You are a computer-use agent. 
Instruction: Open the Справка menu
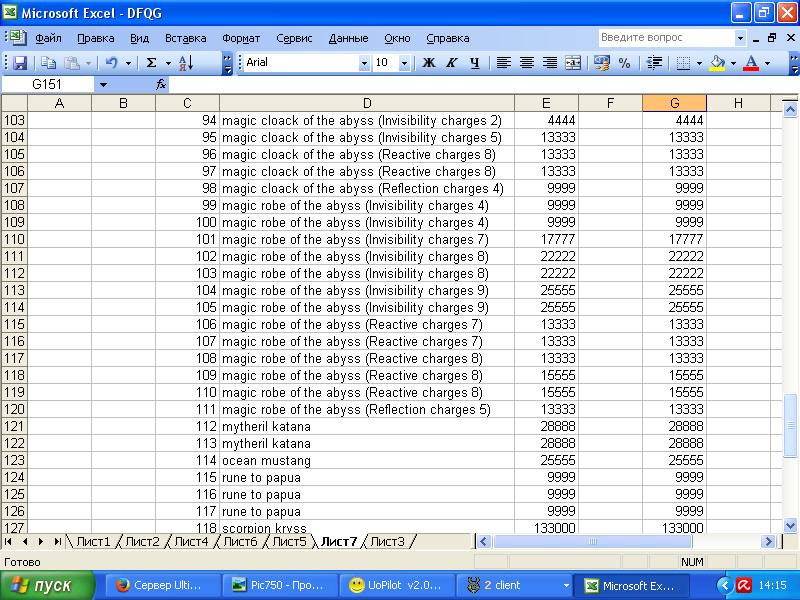click(x=447, y=38)
